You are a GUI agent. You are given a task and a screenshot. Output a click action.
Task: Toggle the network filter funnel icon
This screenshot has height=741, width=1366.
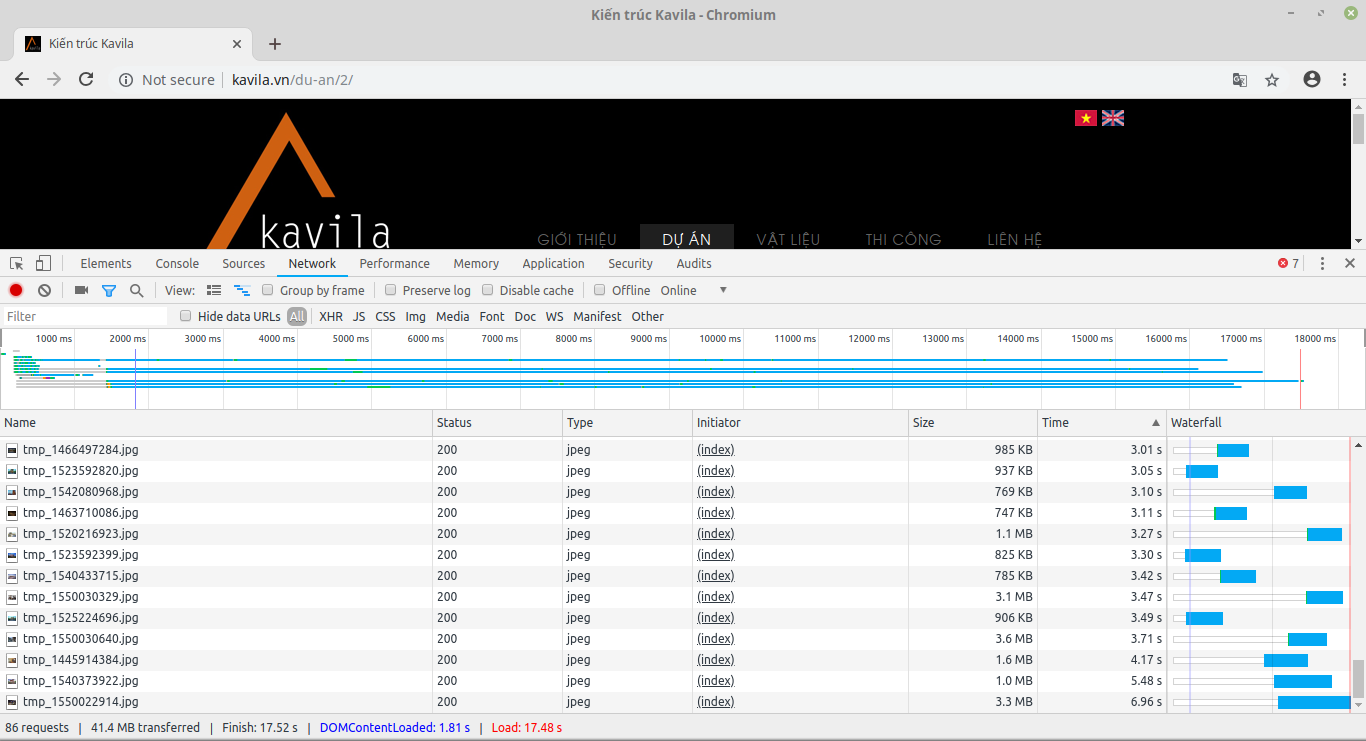coord(109,290)
